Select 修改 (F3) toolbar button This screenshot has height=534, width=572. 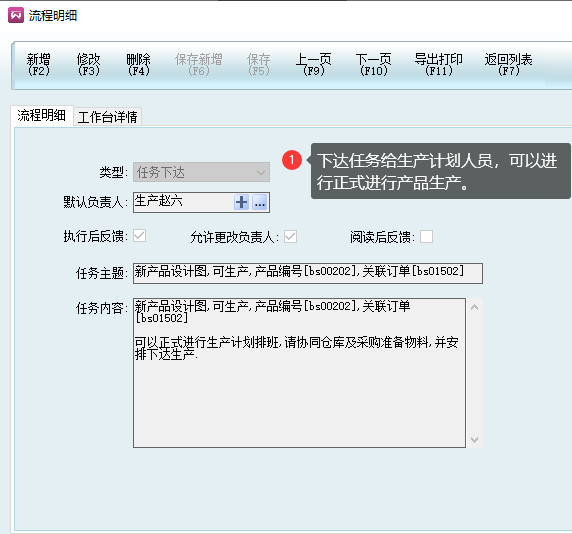[x=89, y=65]
